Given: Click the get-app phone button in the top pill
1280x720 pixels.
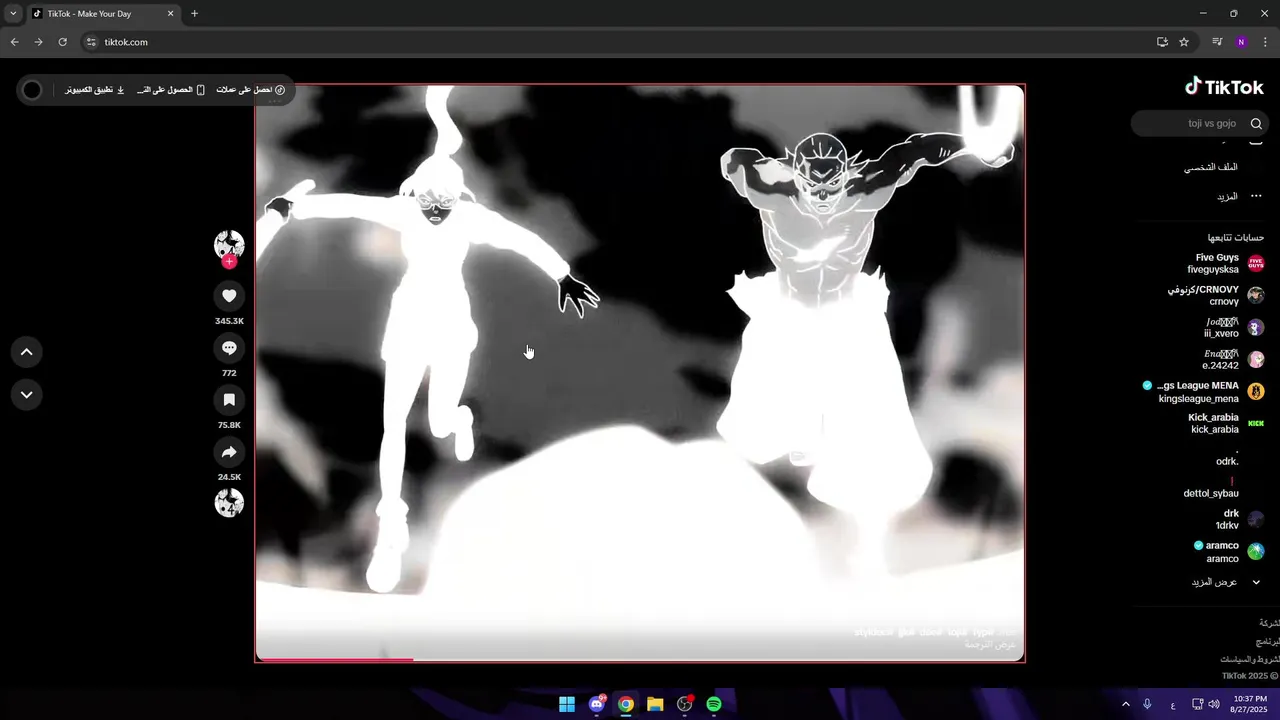Looking at the screenshot, I should coord(171,90).
